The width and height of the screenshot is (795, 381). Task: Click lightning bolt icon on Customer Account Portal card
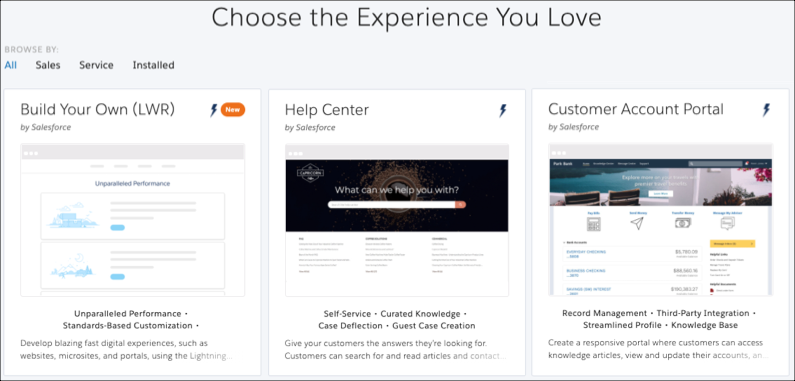[x=766, y=110]
